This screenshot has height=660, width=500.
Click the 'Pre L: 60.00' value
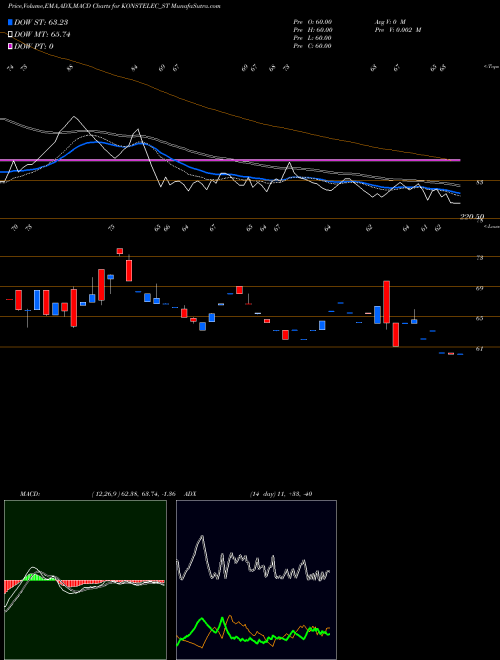coord(313,38)
